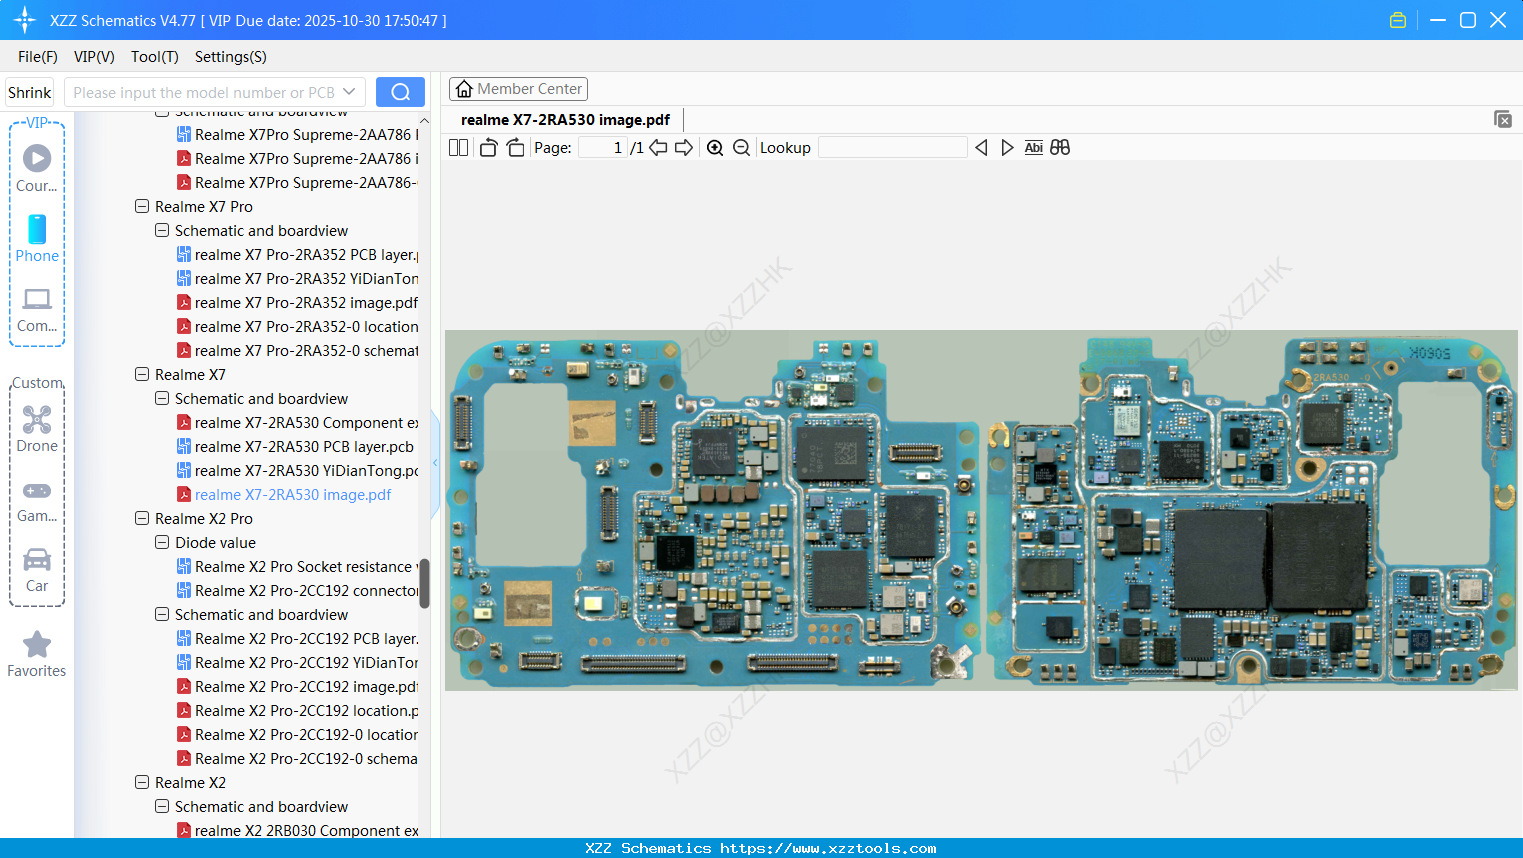
Task: Collapse the Realme X7 tree node
Action: [x=142, y=375]
